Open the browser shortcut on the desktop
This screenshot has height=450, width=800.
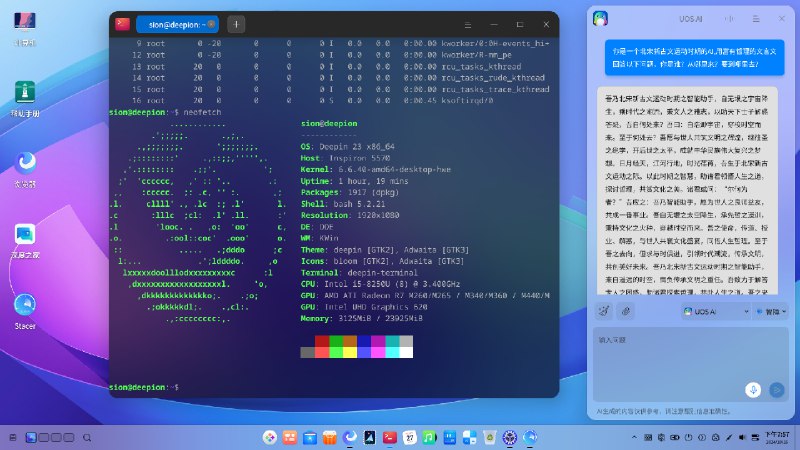[25, 170]
